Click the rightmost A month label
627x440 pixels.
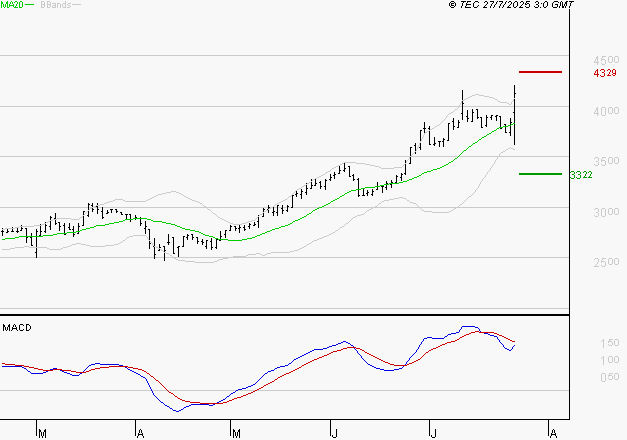point(553,433)
